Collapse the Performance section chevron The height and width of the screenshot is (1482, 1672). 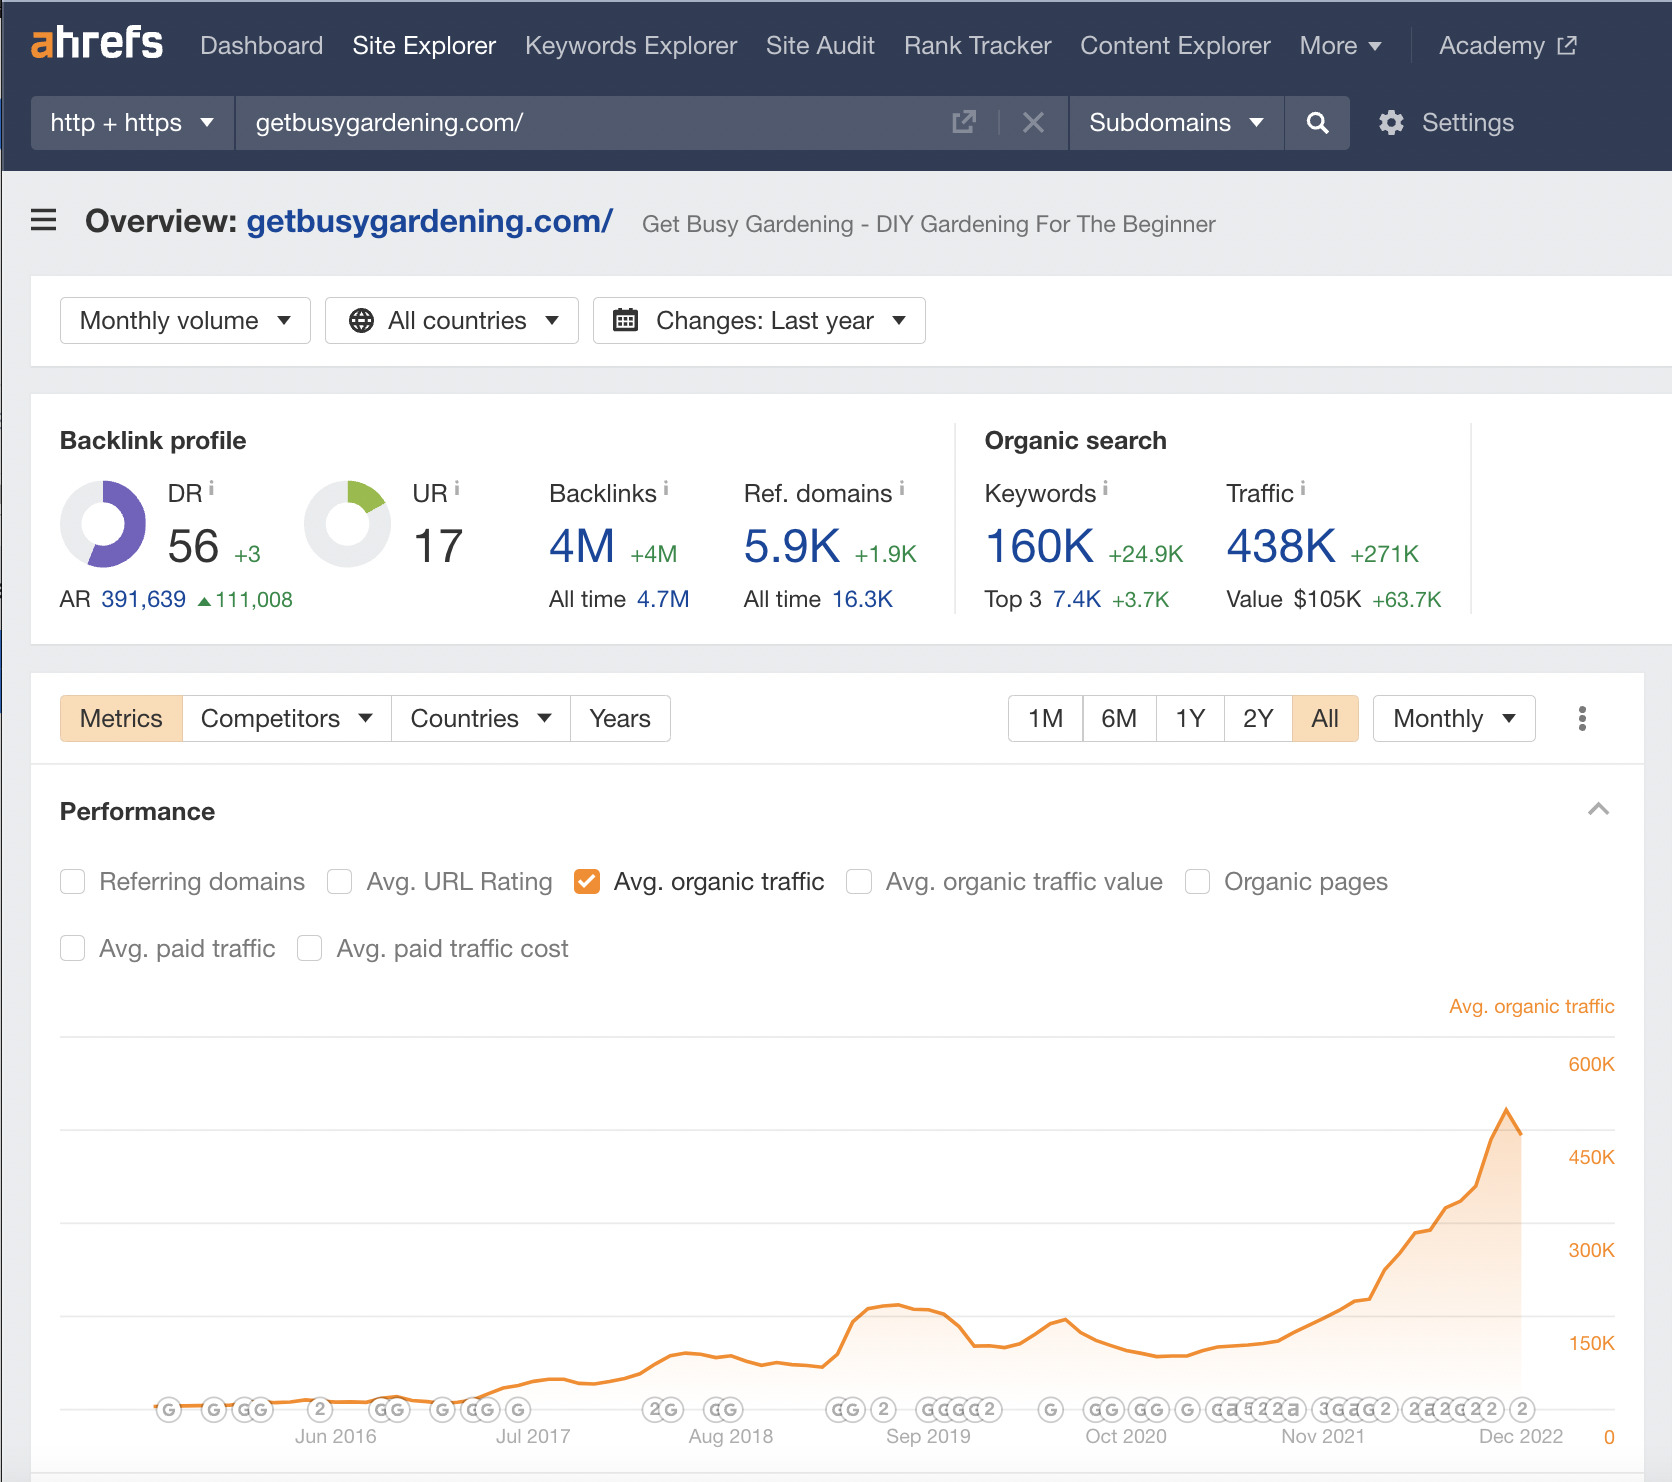pos(1598,810)
